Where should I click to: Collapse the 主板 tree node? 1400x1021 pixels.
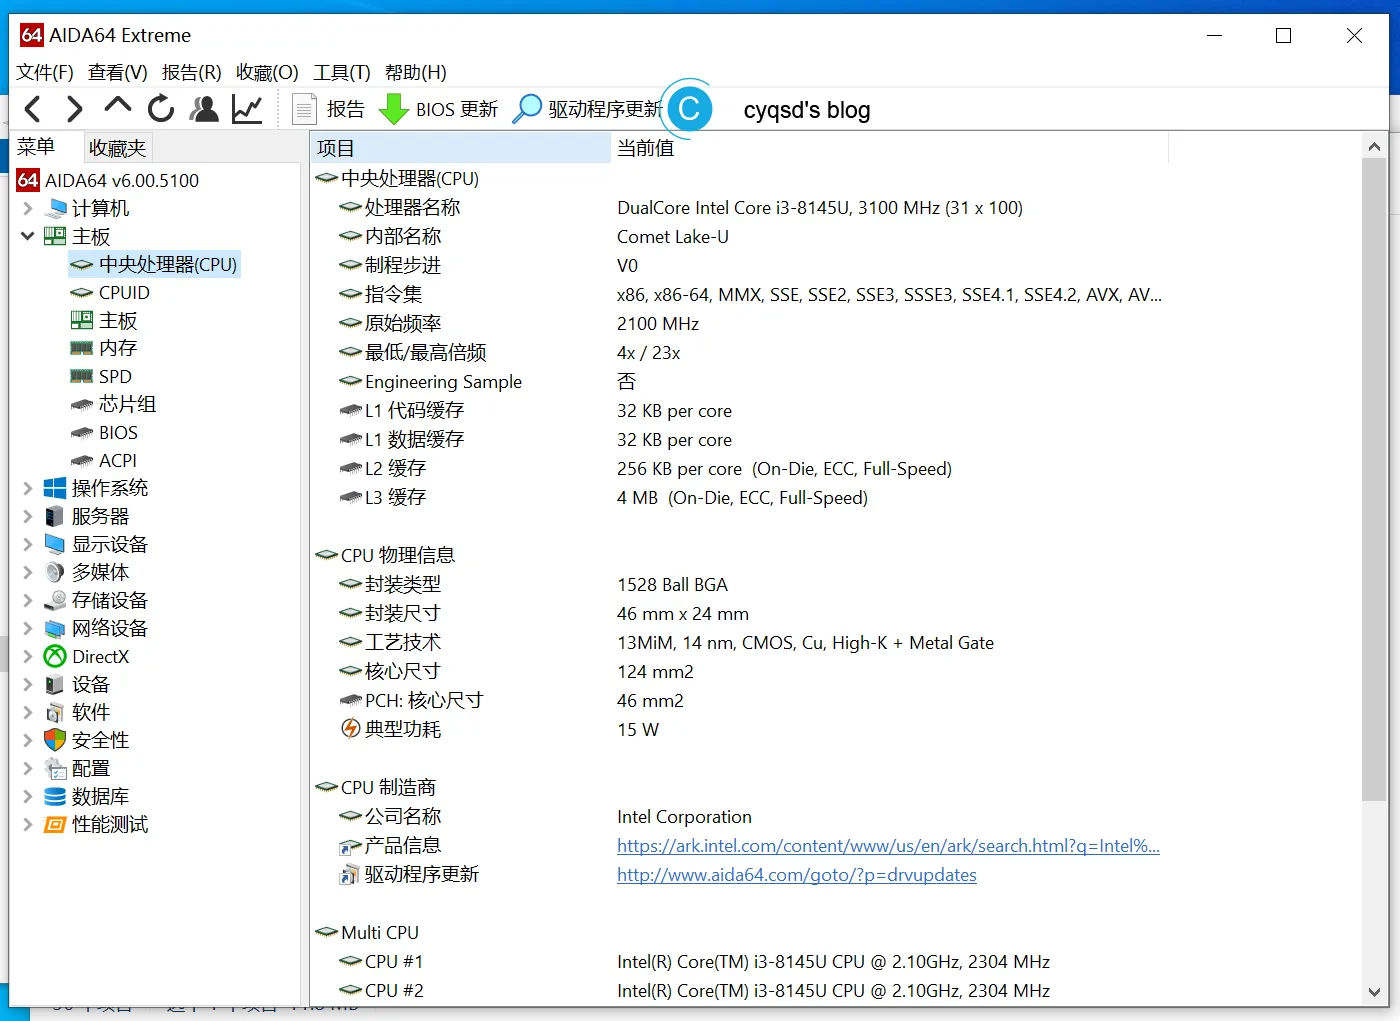[27, 236]
